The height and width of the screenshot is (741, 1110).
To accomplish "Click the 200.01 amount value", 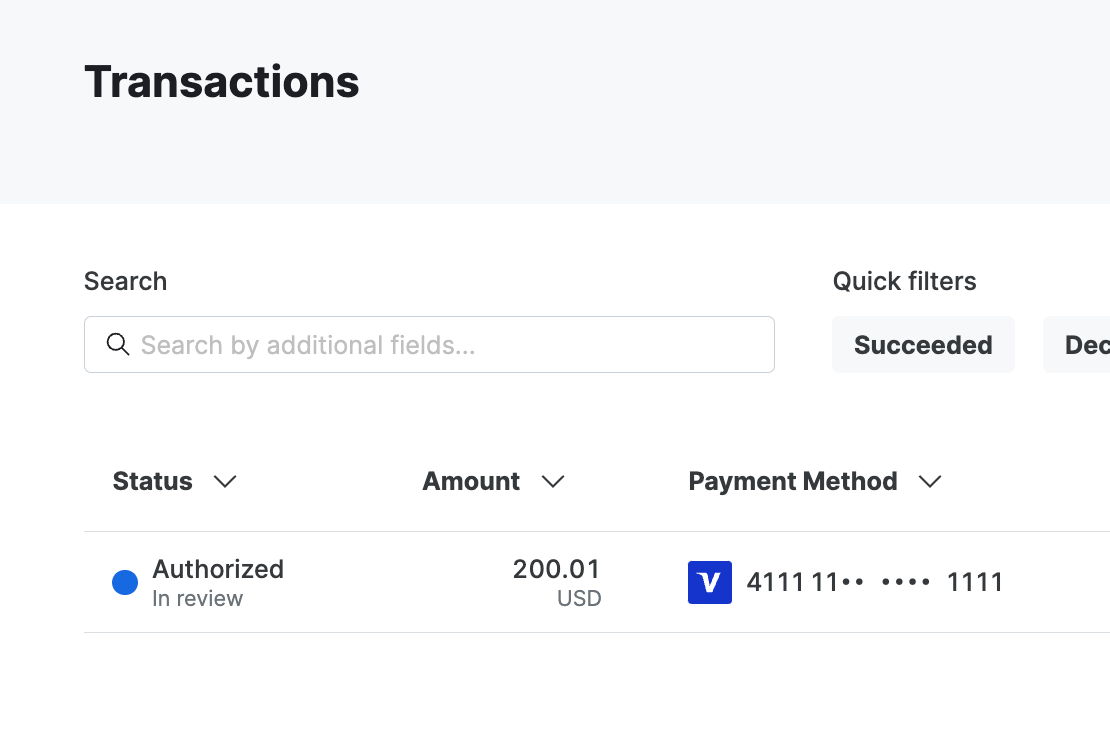I will [556, 568].
